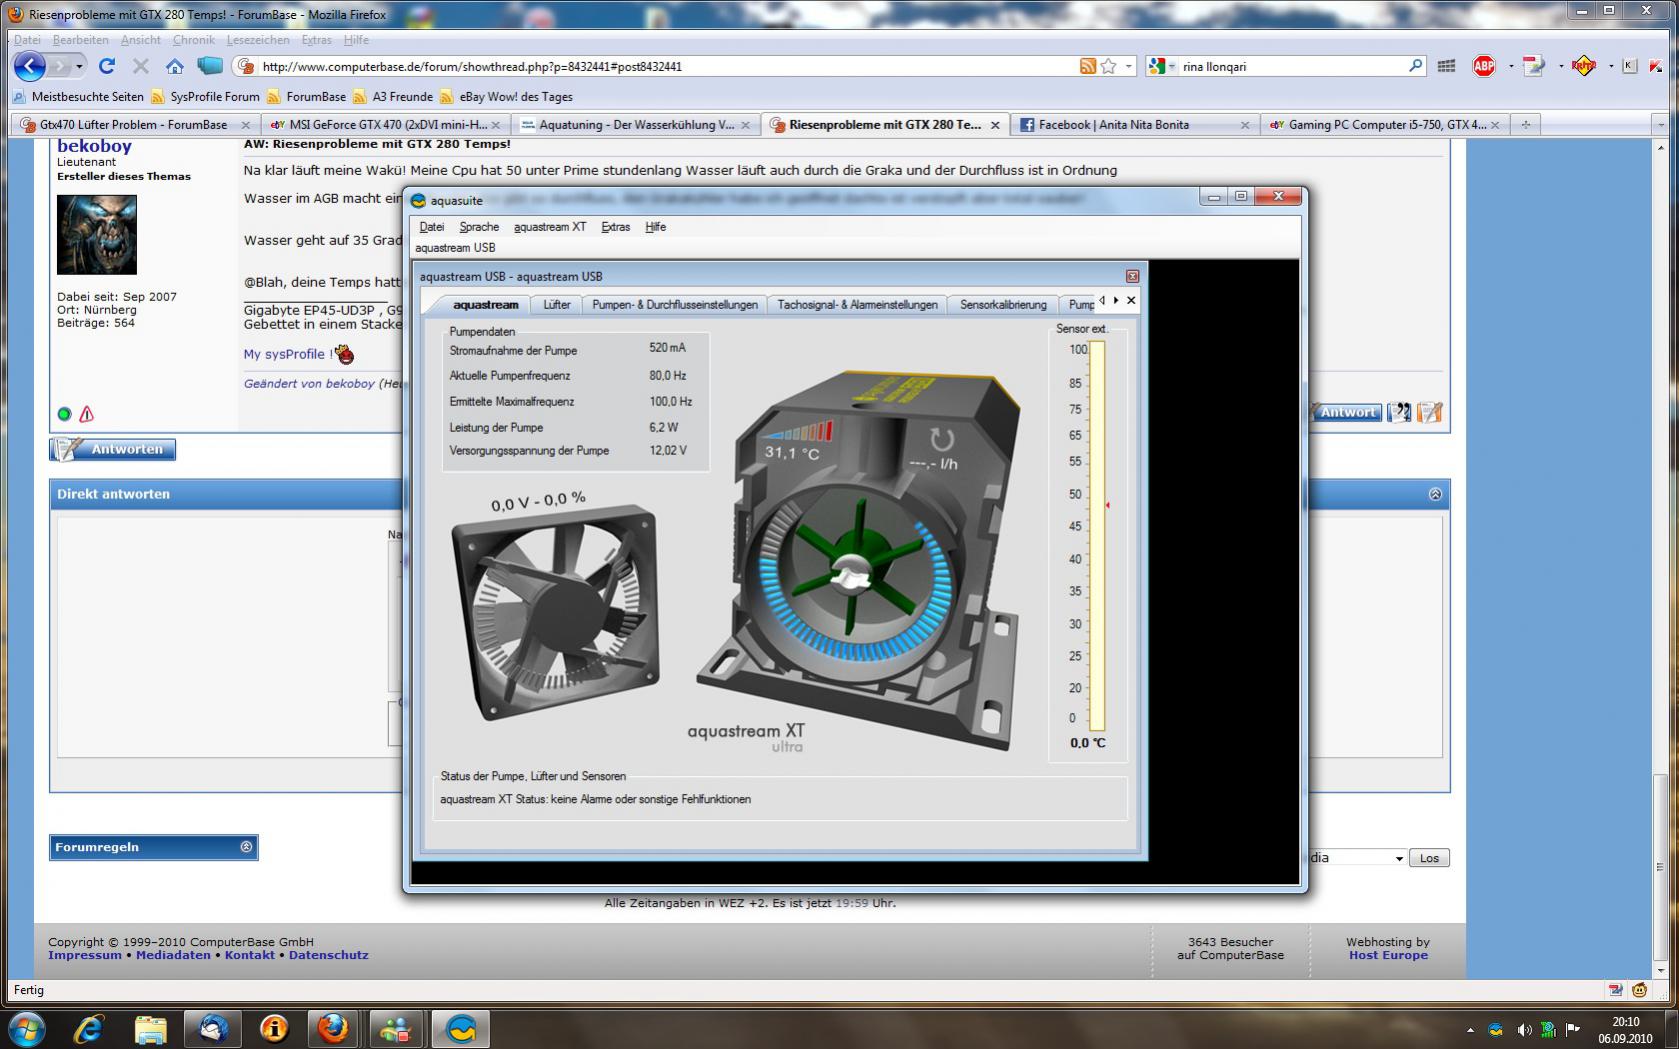Click the blue screens toolbar icon in Firefox

coord(210,66)
